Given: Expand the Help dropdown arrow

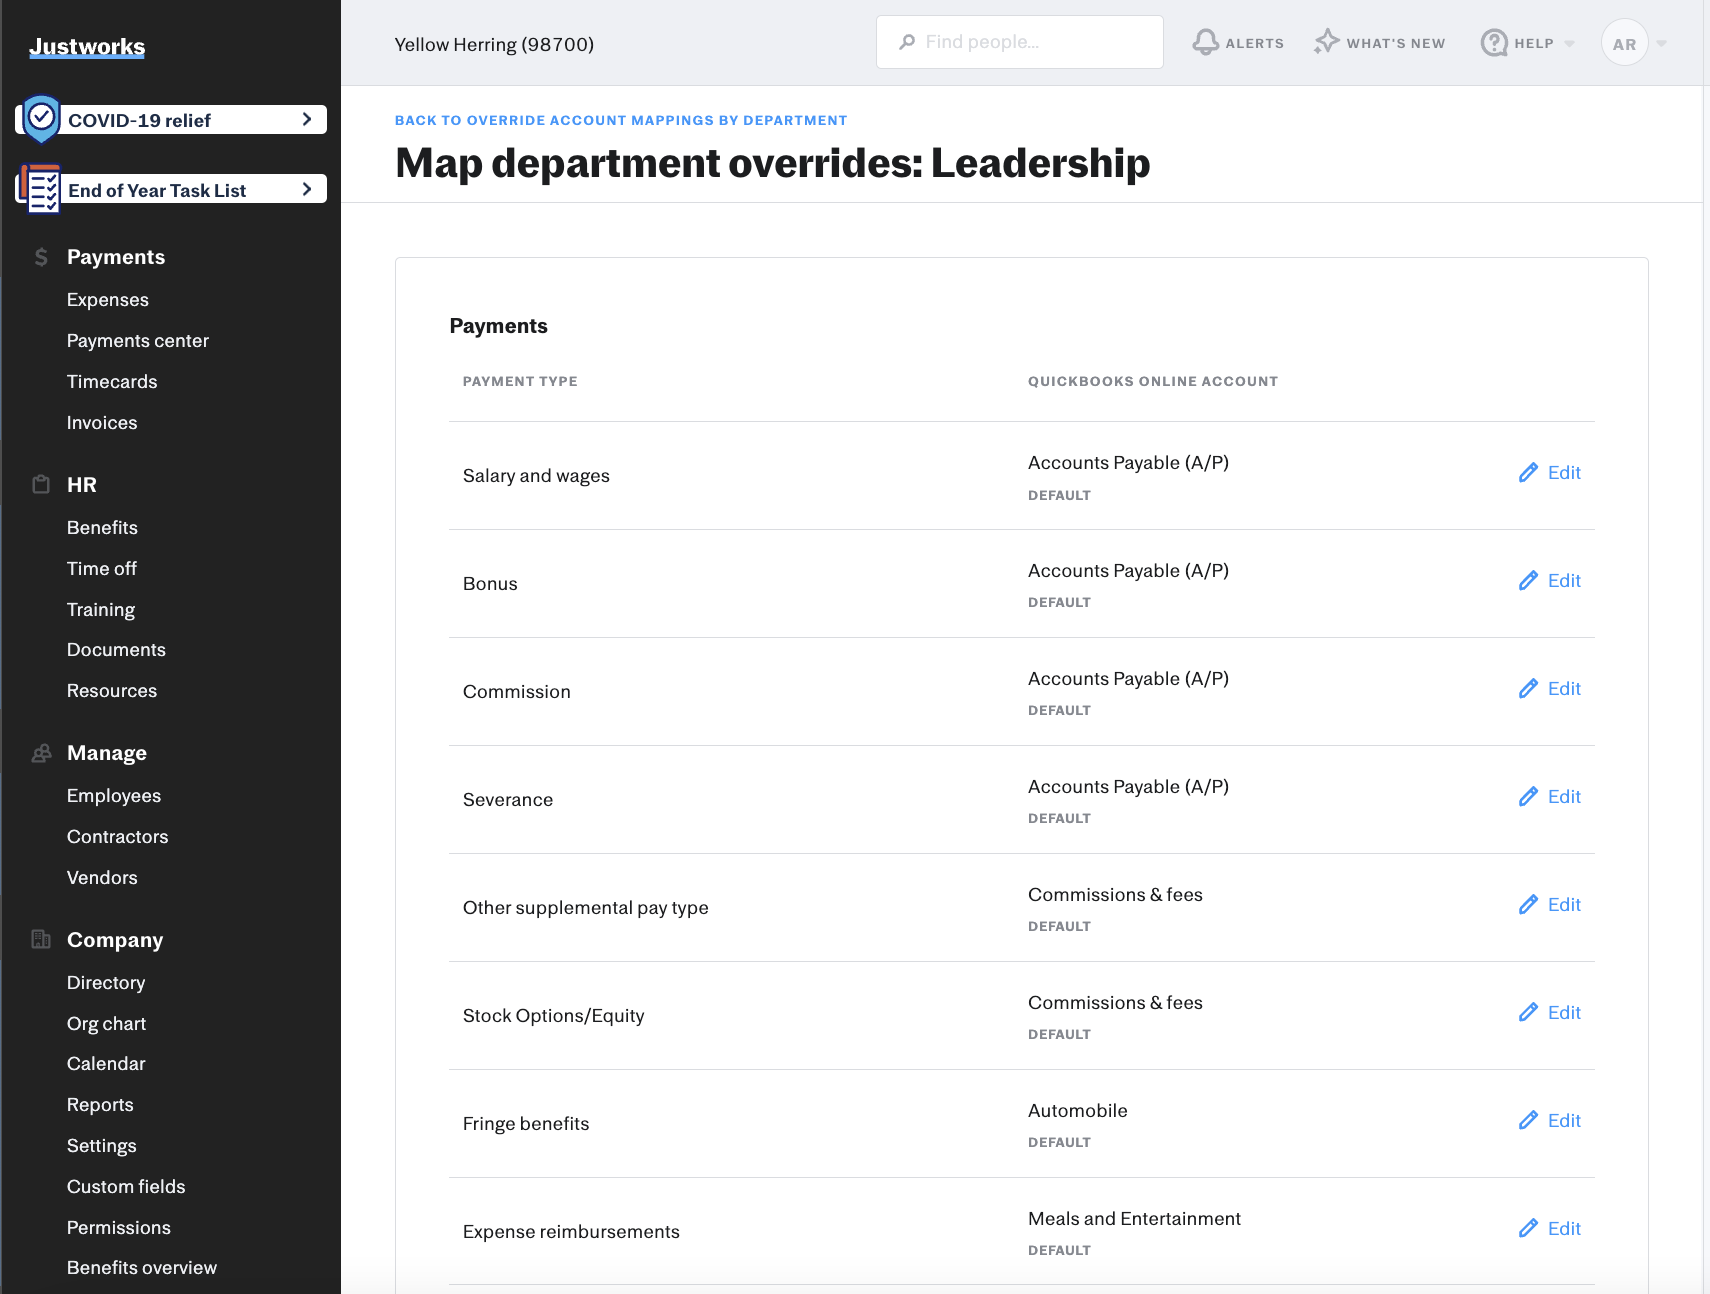Looking at the screenshot, I should click(1569, 44).
